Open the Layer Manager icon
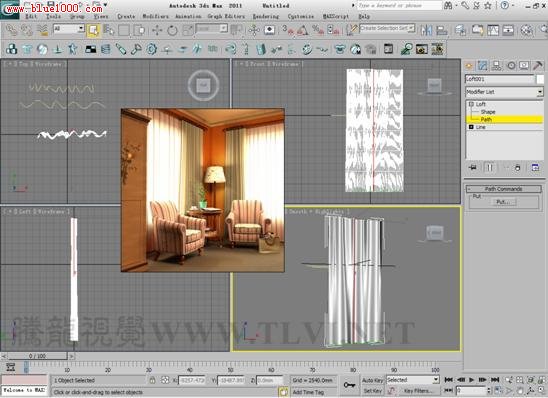Viewport: 548px width, 398px height. point(460,30)
